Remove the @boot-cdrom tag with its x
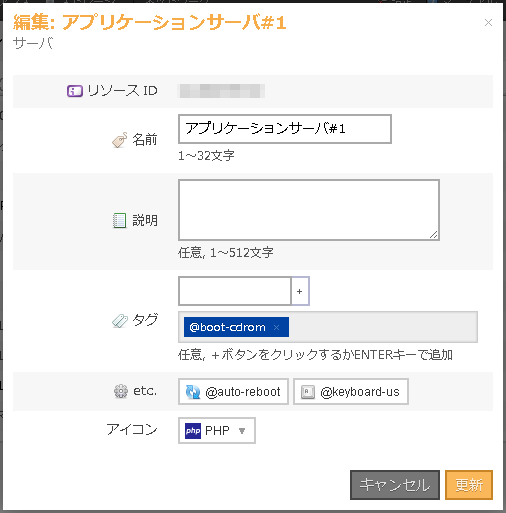 point(276,327)
